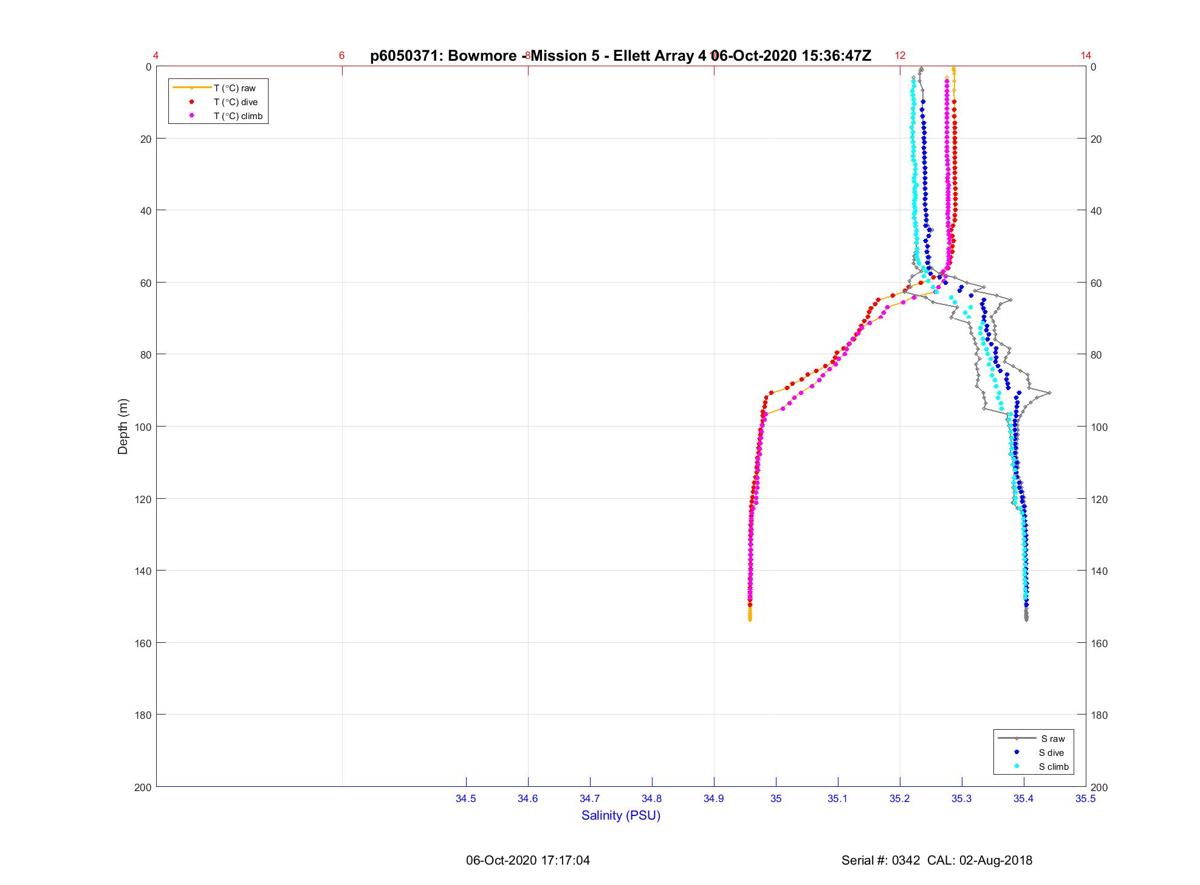Click the right depth axis label 40

pyautogui.click(x=1098, y=211)
